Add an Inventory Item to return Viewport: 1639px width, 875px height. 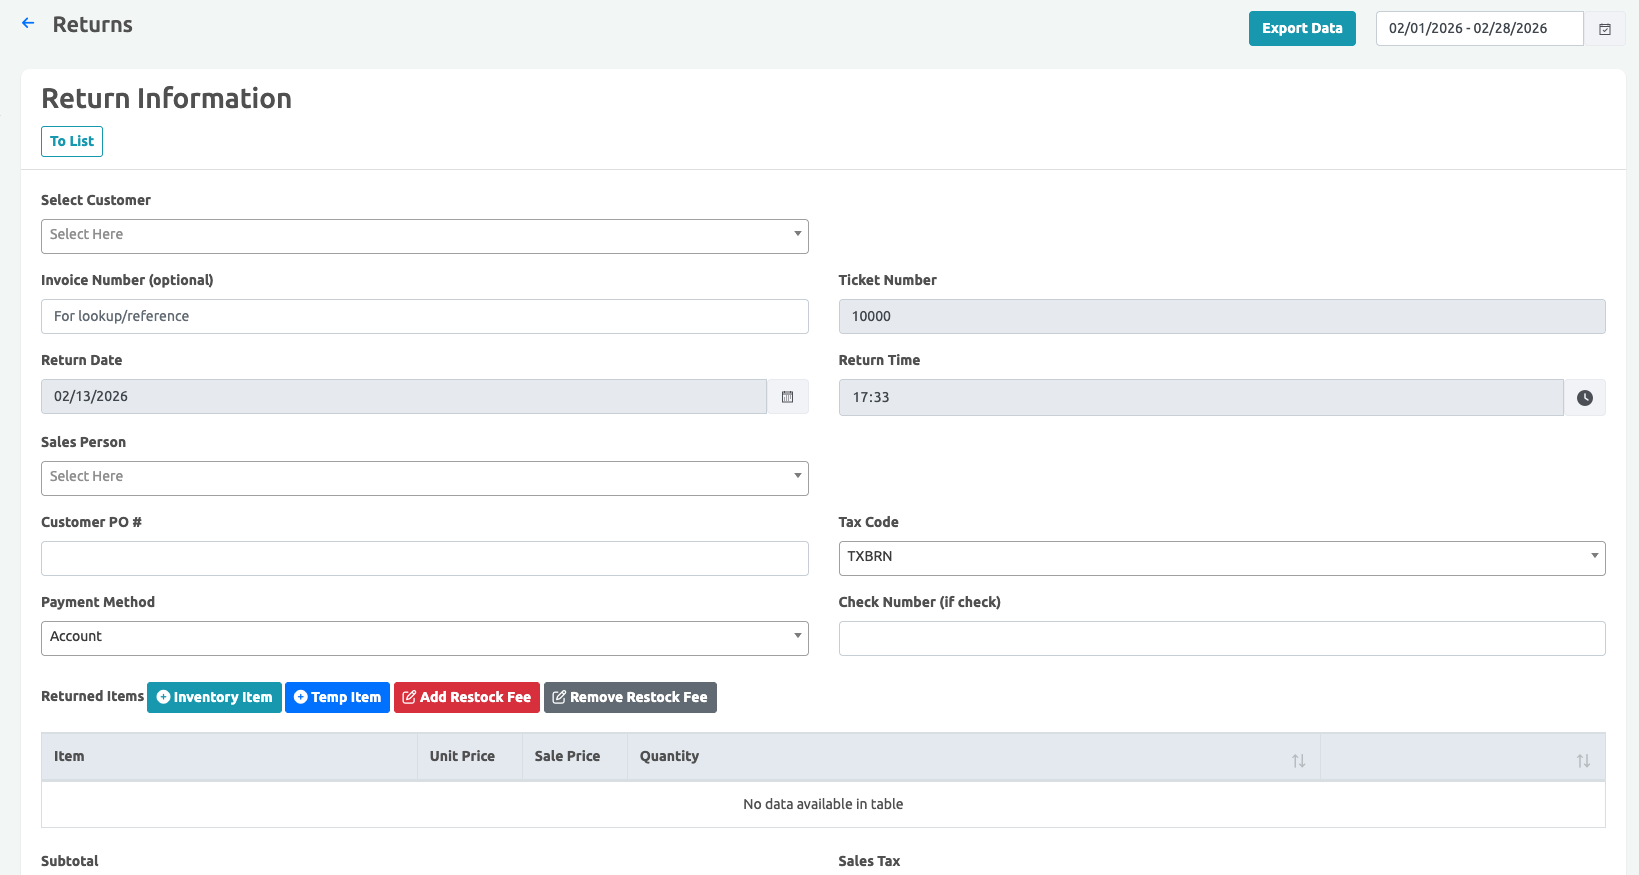pyautogui.click(x=214, y=697)
